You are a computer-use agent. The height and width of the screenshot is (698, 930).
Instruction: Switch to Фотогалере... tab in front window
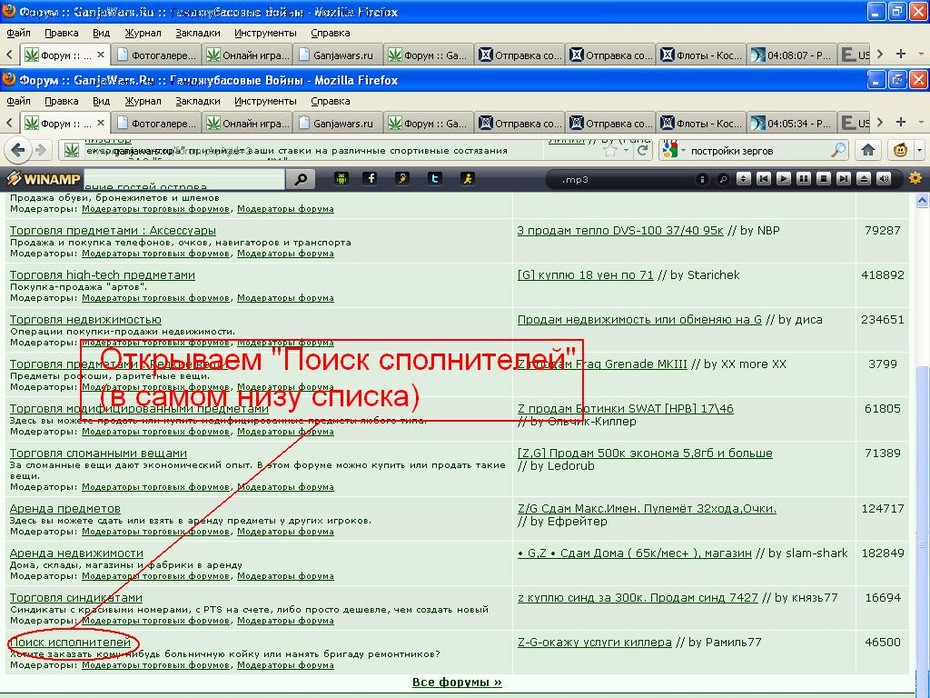[155, 123]
